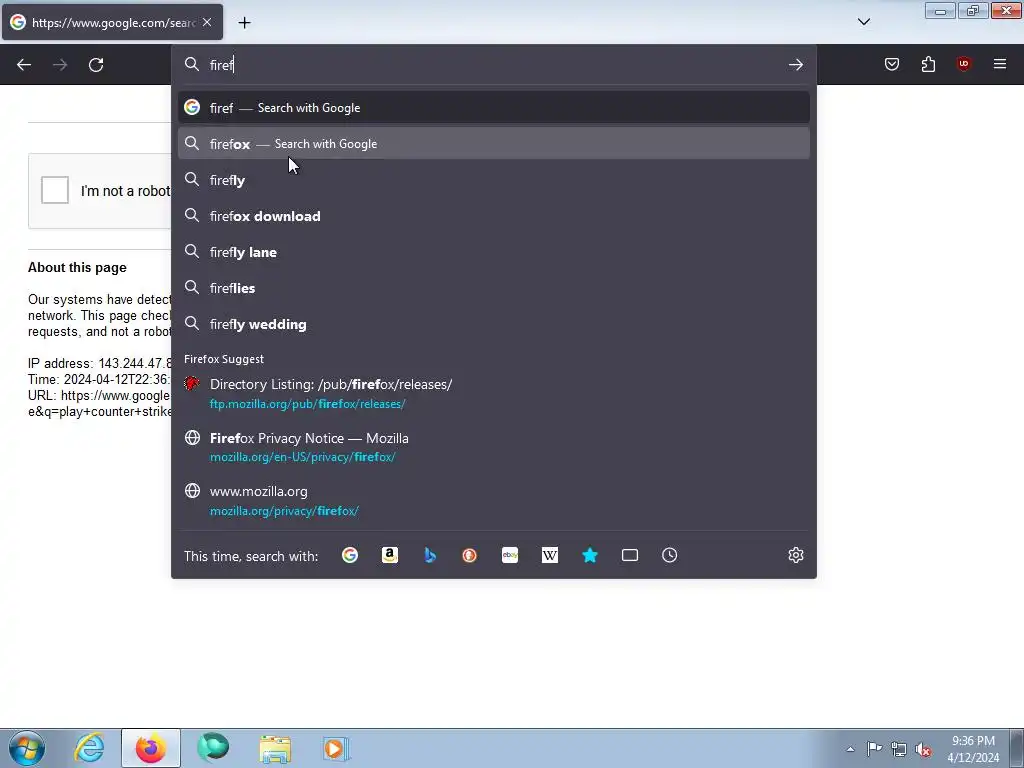Click the browser forward arrow
The width and height of the screenshot is (1024, 768).
point(60,65)
